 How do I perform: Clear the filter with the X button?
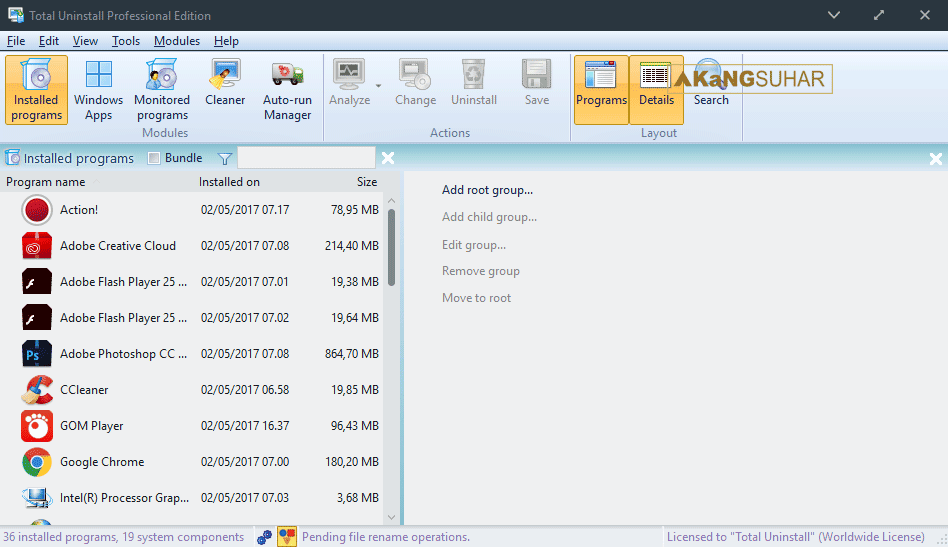coord(388,158)
